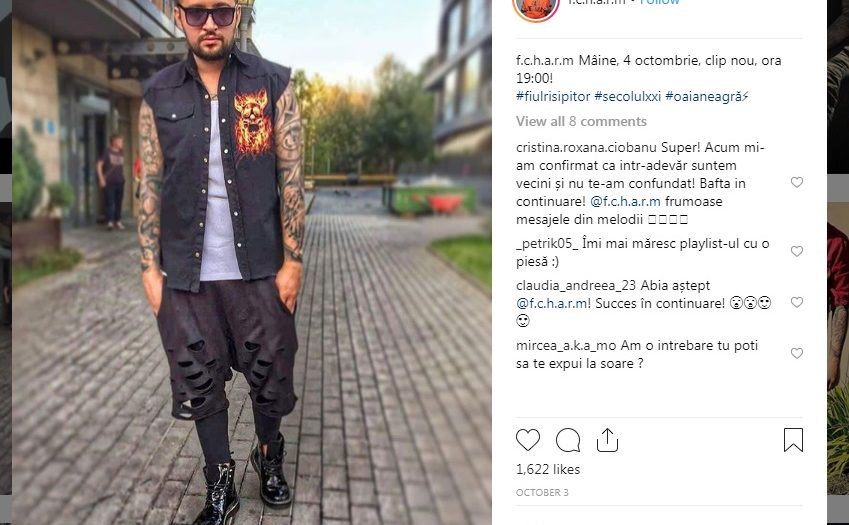Like the post with the heart icon
This screenshot has width=849, height=525.
[528, 440]
